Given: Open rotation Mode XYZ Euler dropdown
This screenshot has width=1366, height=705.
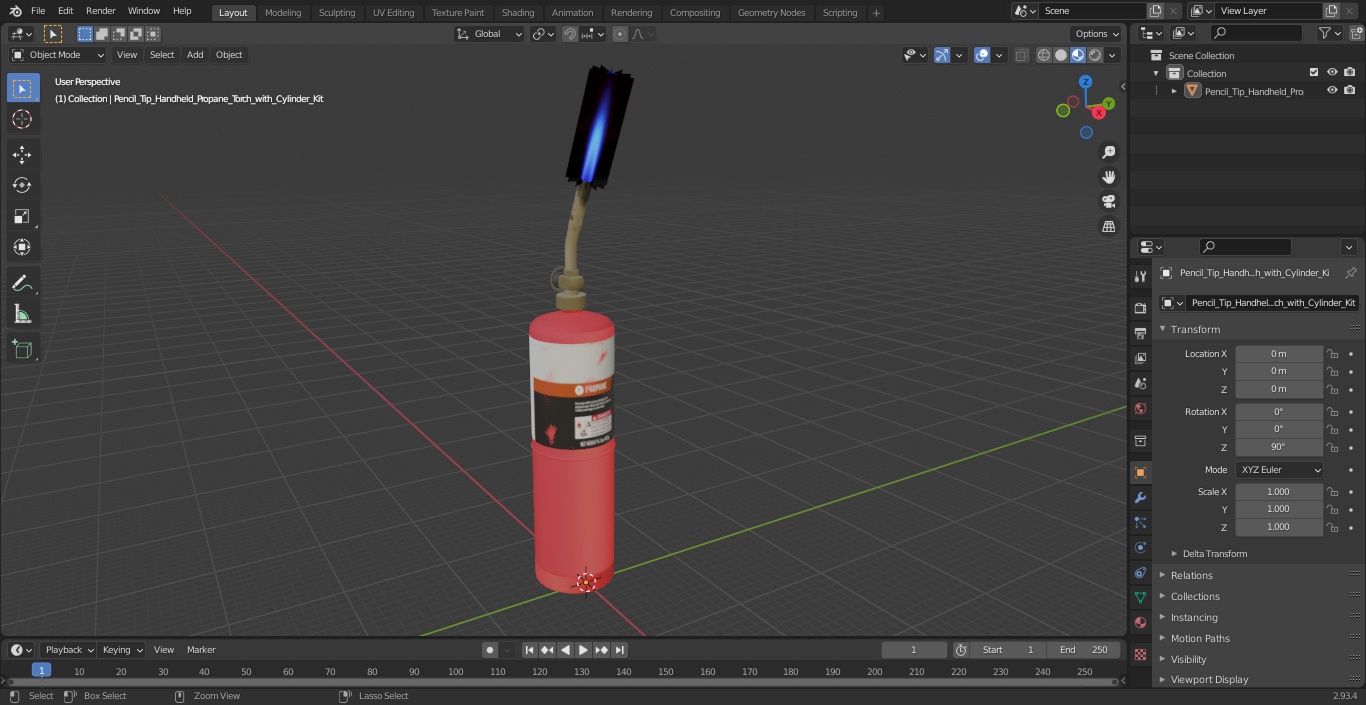Looking at the screenshot, I should coord(1279,470).
